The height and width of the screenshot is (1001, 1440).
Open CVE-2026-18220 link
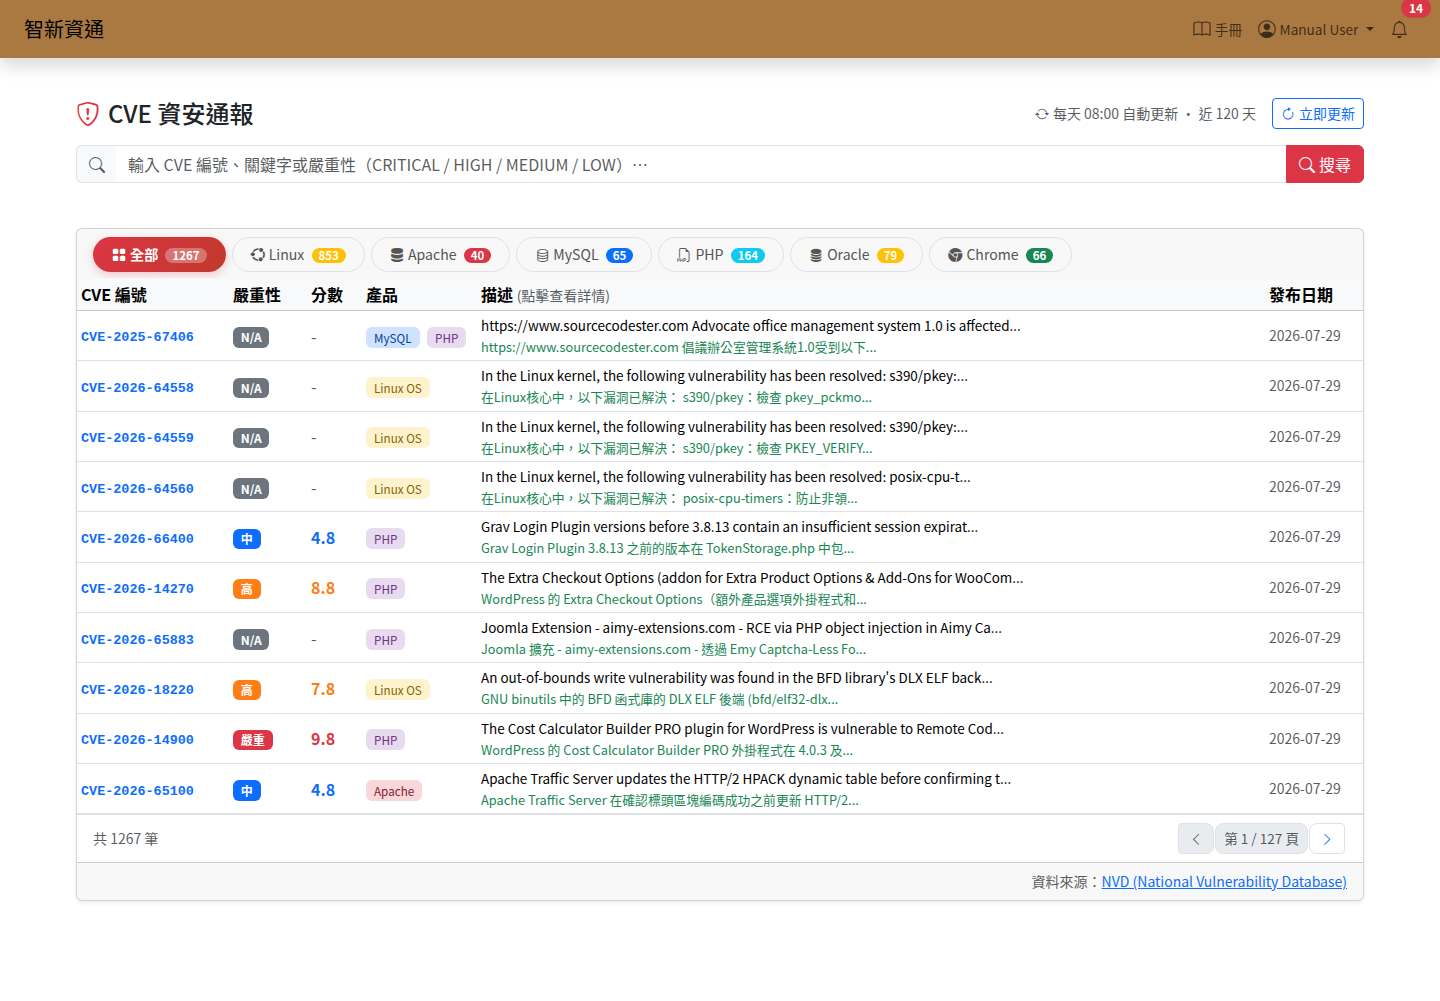(137, 690)
